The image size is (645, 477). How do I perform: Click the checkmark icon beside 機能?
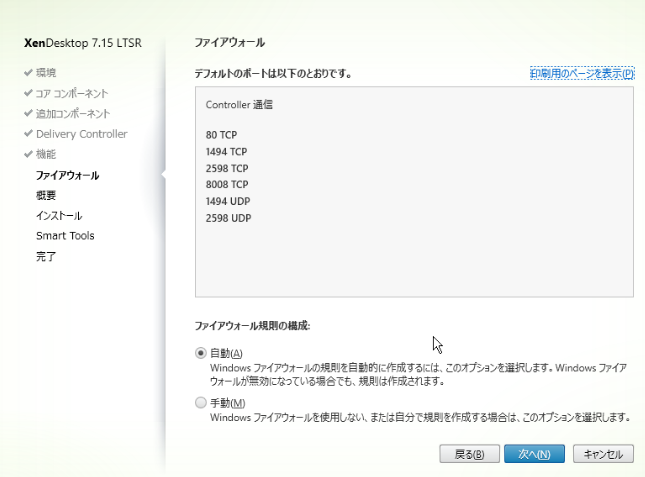pos(28,154)
